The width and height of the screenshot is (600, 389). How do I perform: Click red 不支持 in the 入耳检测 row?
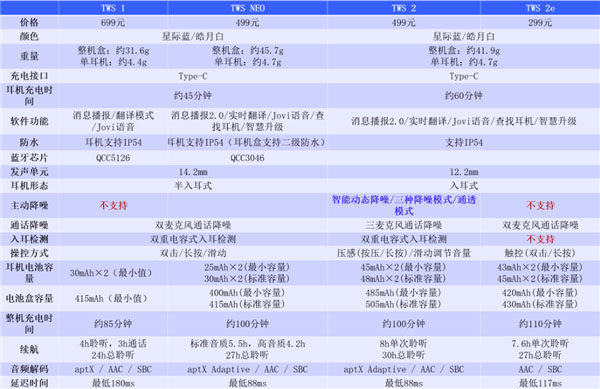pyautogui.click(x=540, y=239)
